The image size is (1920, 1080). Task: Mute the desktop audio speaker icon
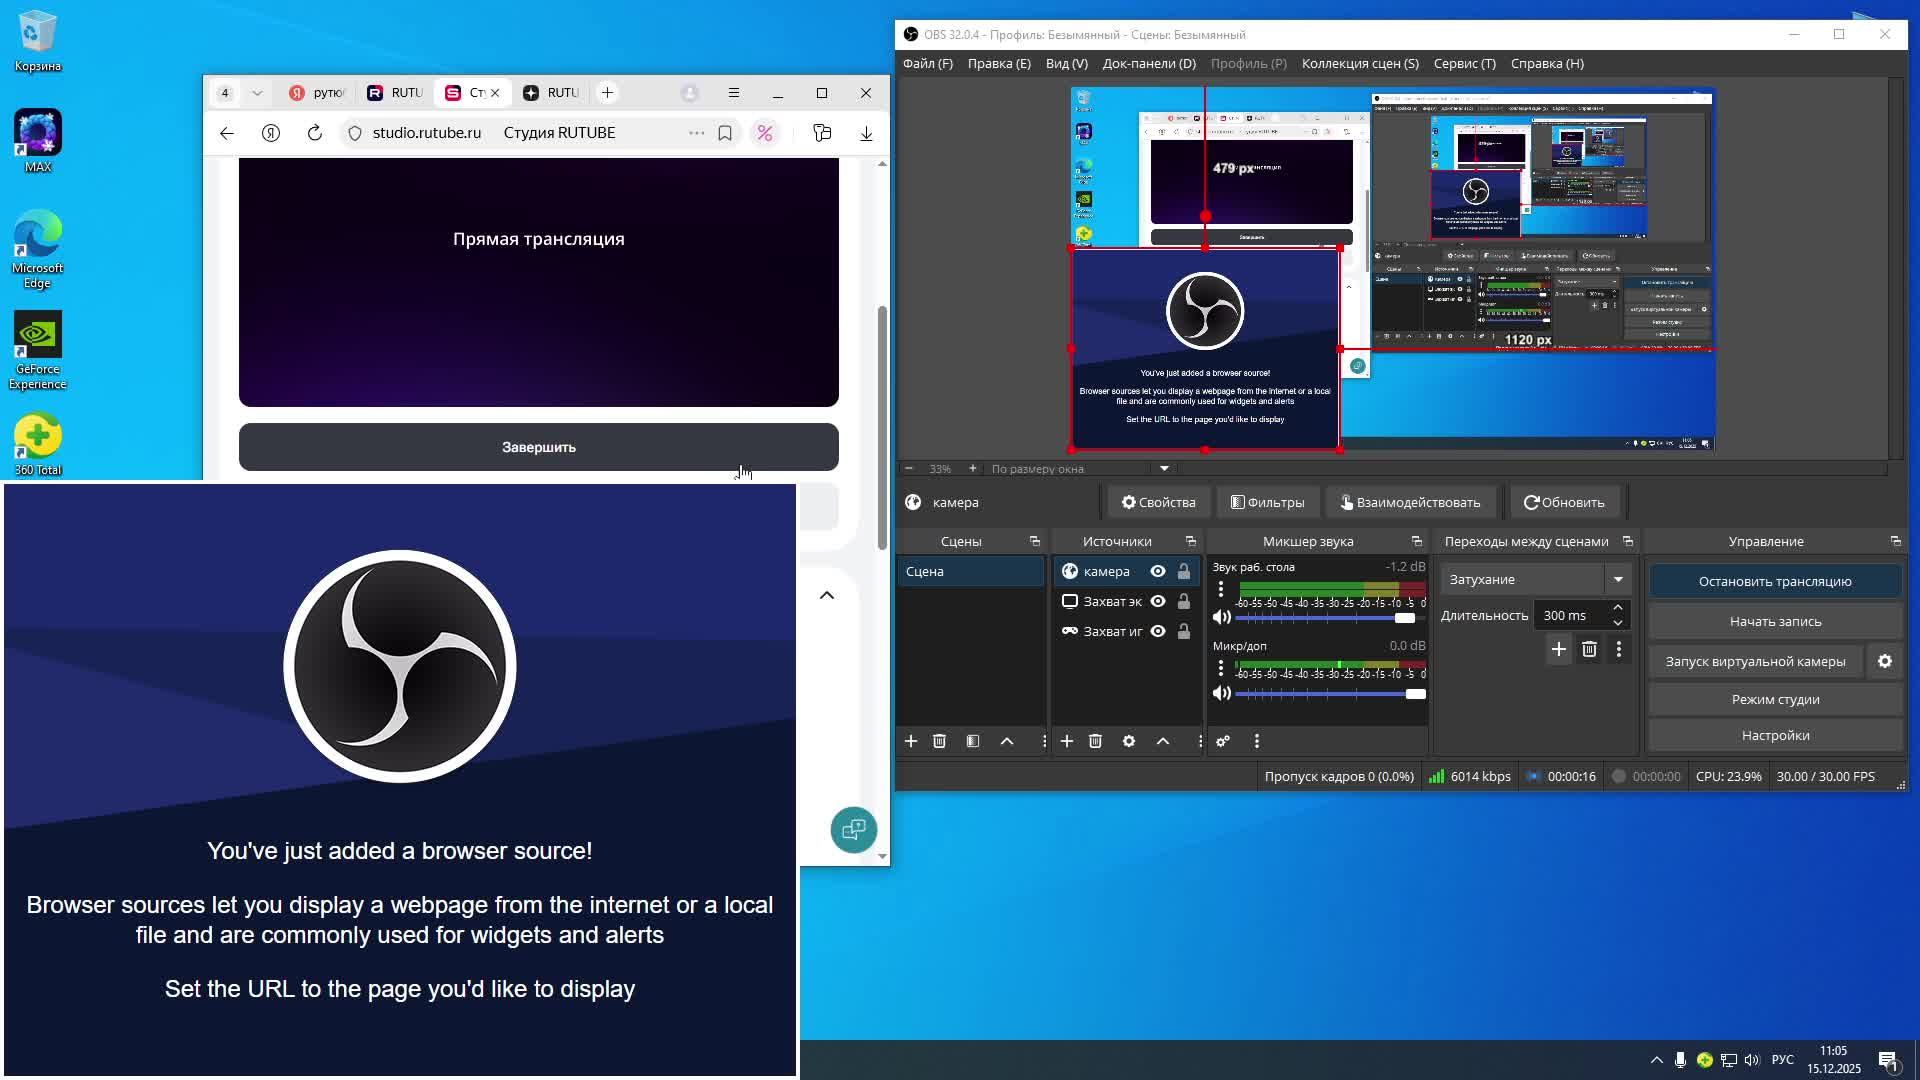(x=1221, y=617)
